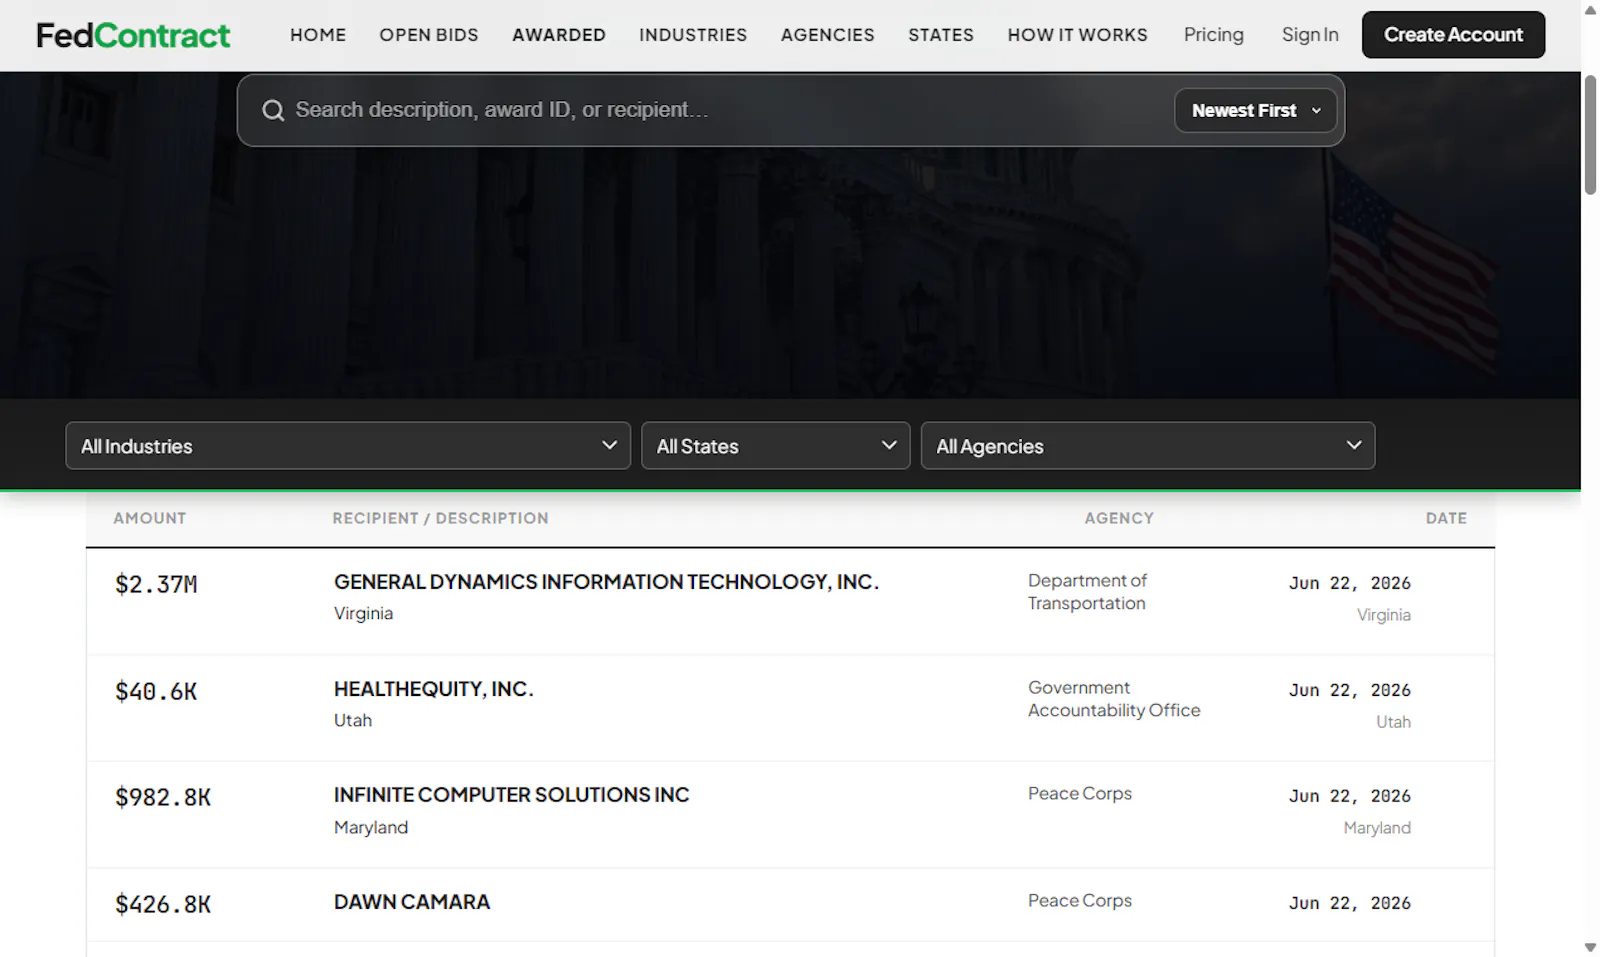The image size is (1600, 957).
Task: Go to OPEN BIDS page
Action: point(429,35)
